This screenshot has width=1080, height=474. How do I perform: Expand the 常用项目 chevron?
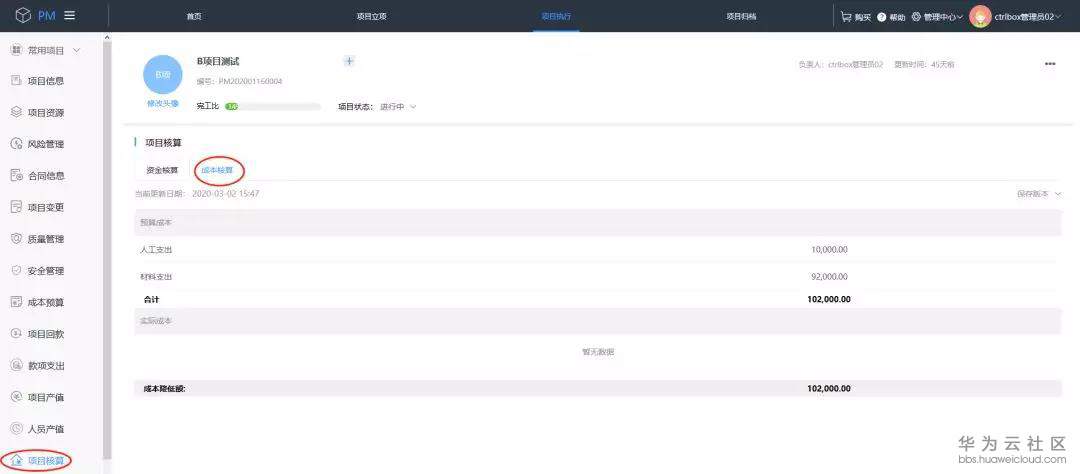click(x=76, y=50)
